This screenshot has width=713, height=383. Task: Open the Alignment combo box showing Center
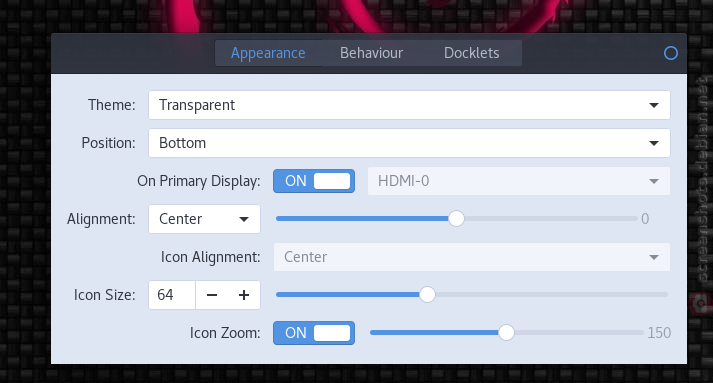click(204, 219)
